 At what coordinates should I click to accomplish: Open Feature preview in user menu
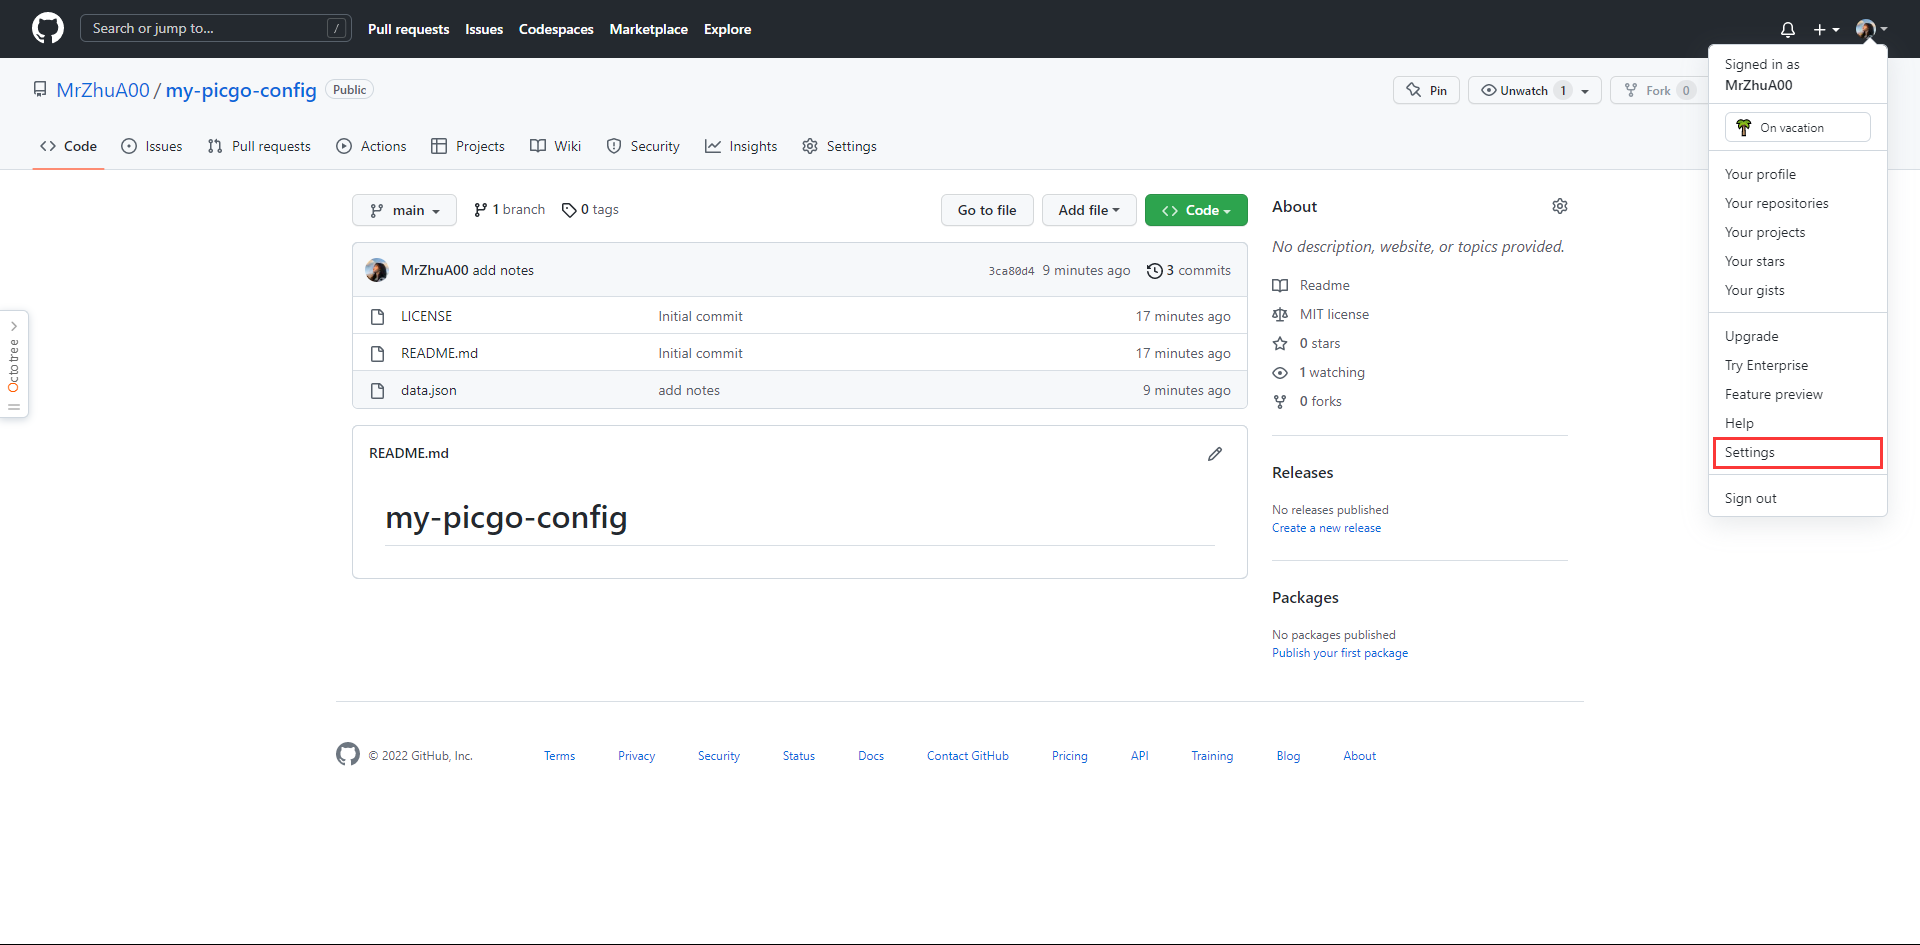pyautogui.click(x=1798, y=394)
